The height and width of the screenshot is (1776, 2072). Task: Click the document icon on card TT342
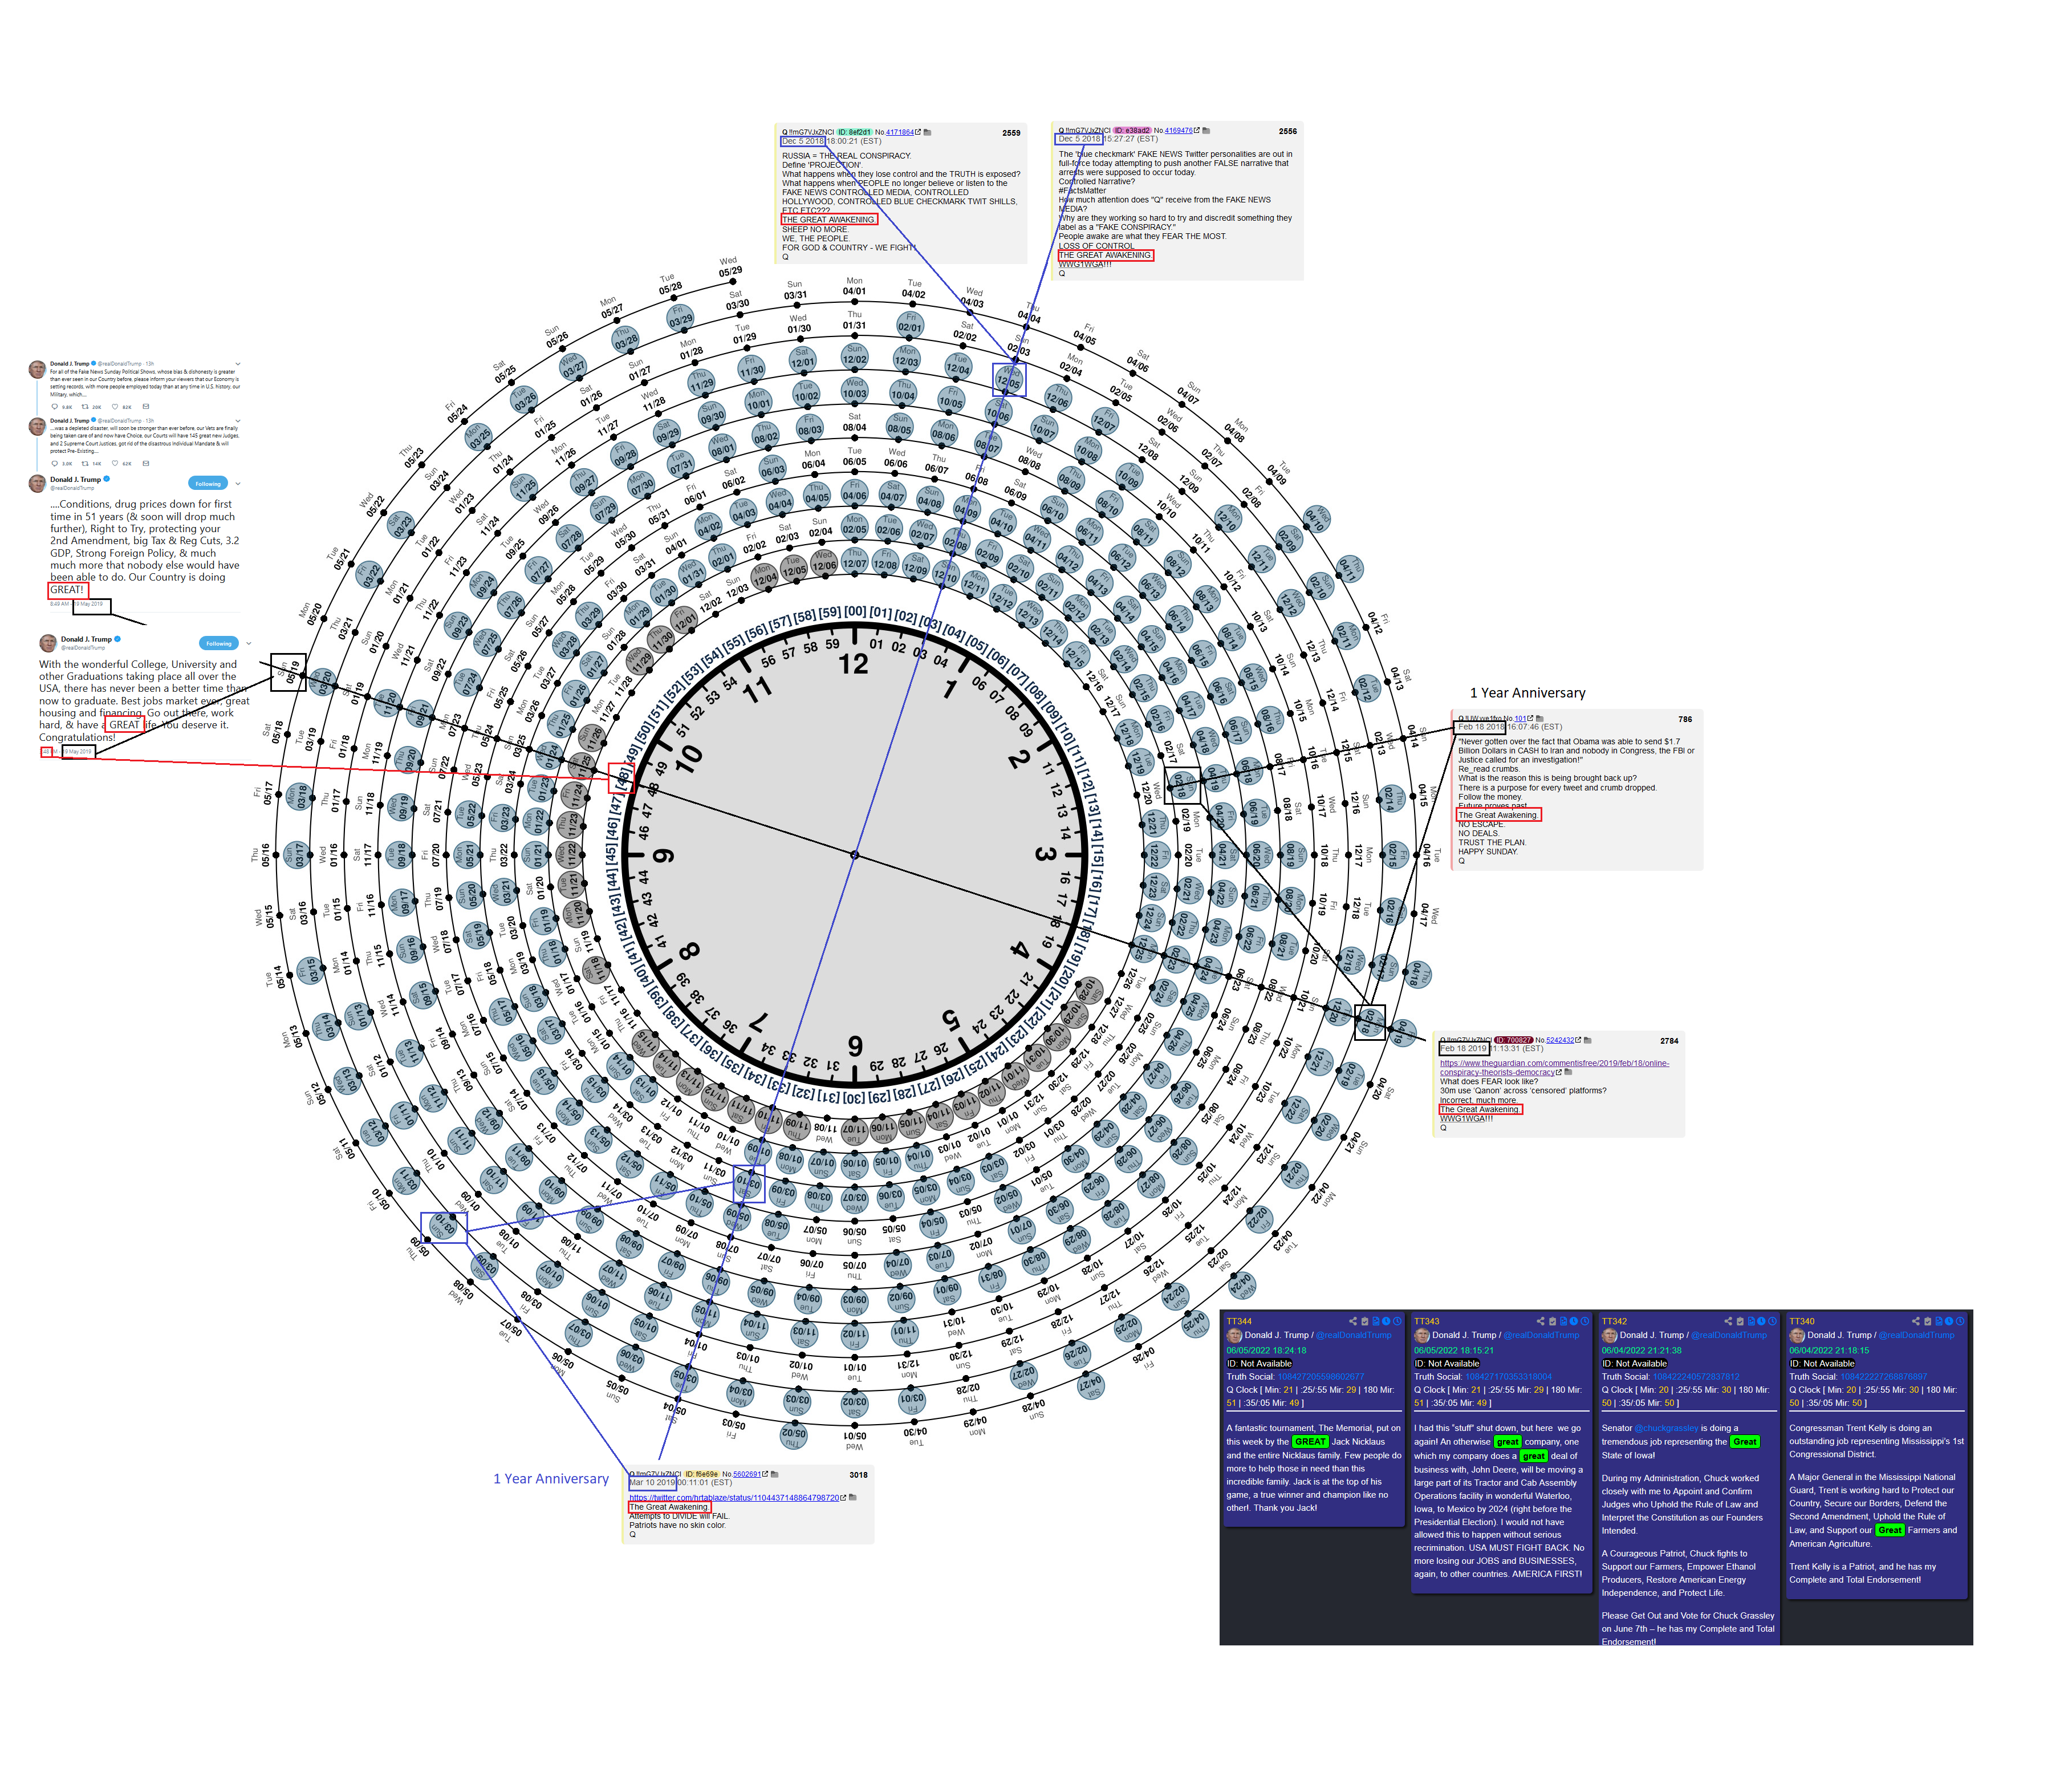(1751, 1321)
